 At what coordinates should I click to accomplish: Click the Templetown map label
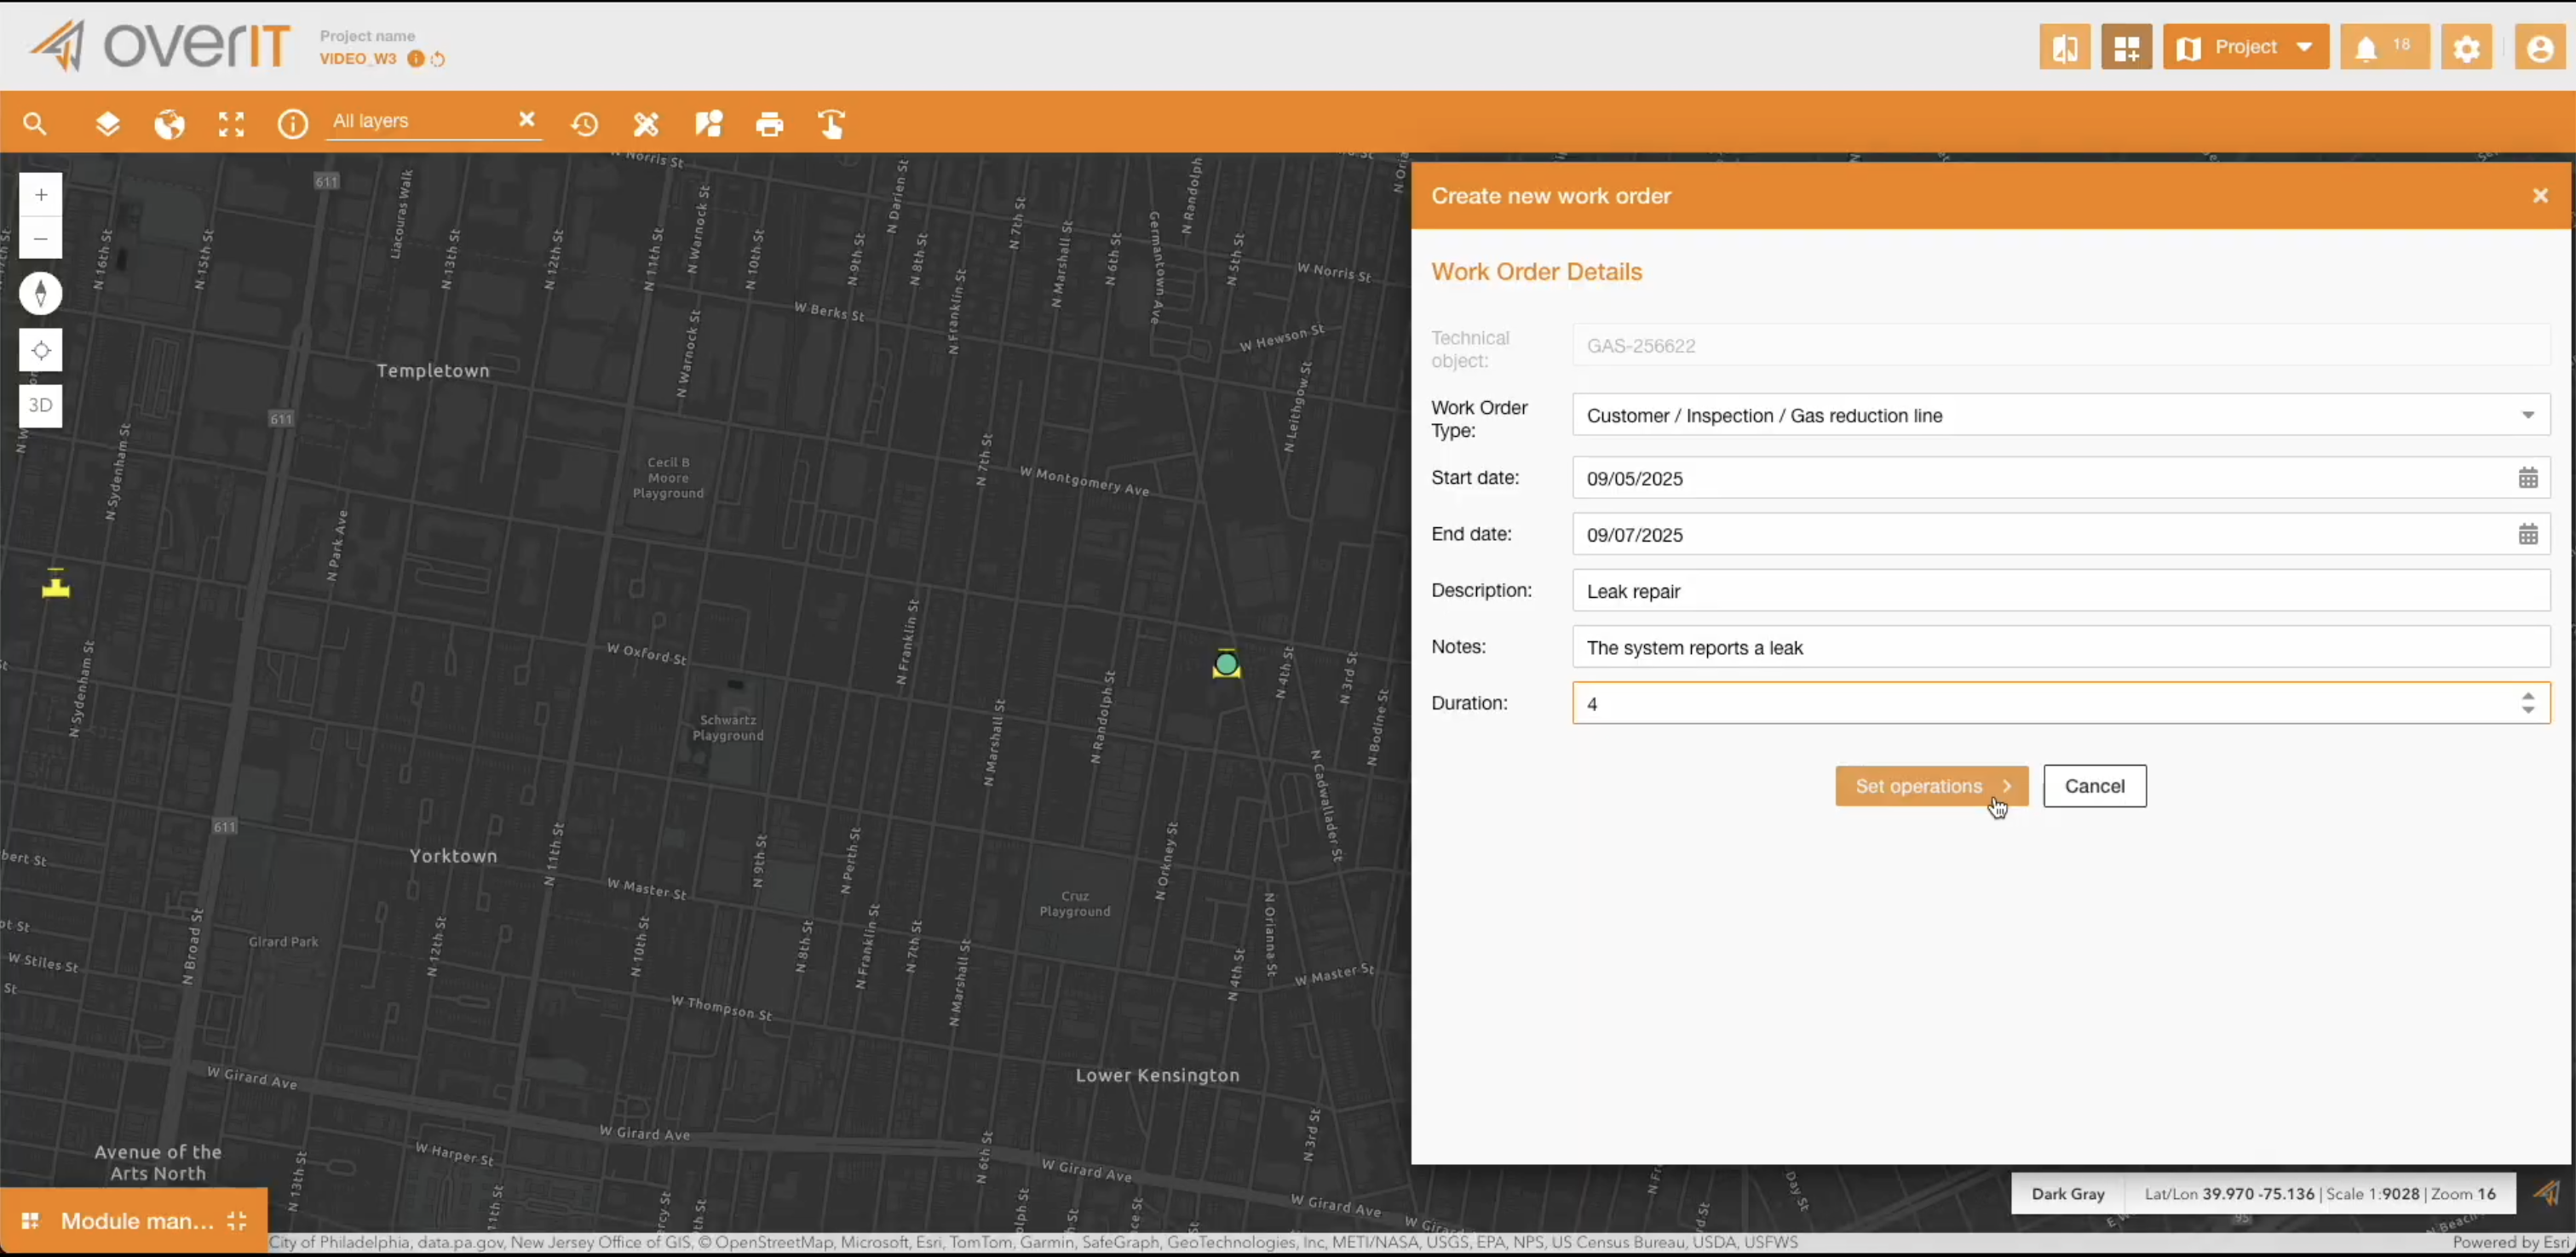433,371
